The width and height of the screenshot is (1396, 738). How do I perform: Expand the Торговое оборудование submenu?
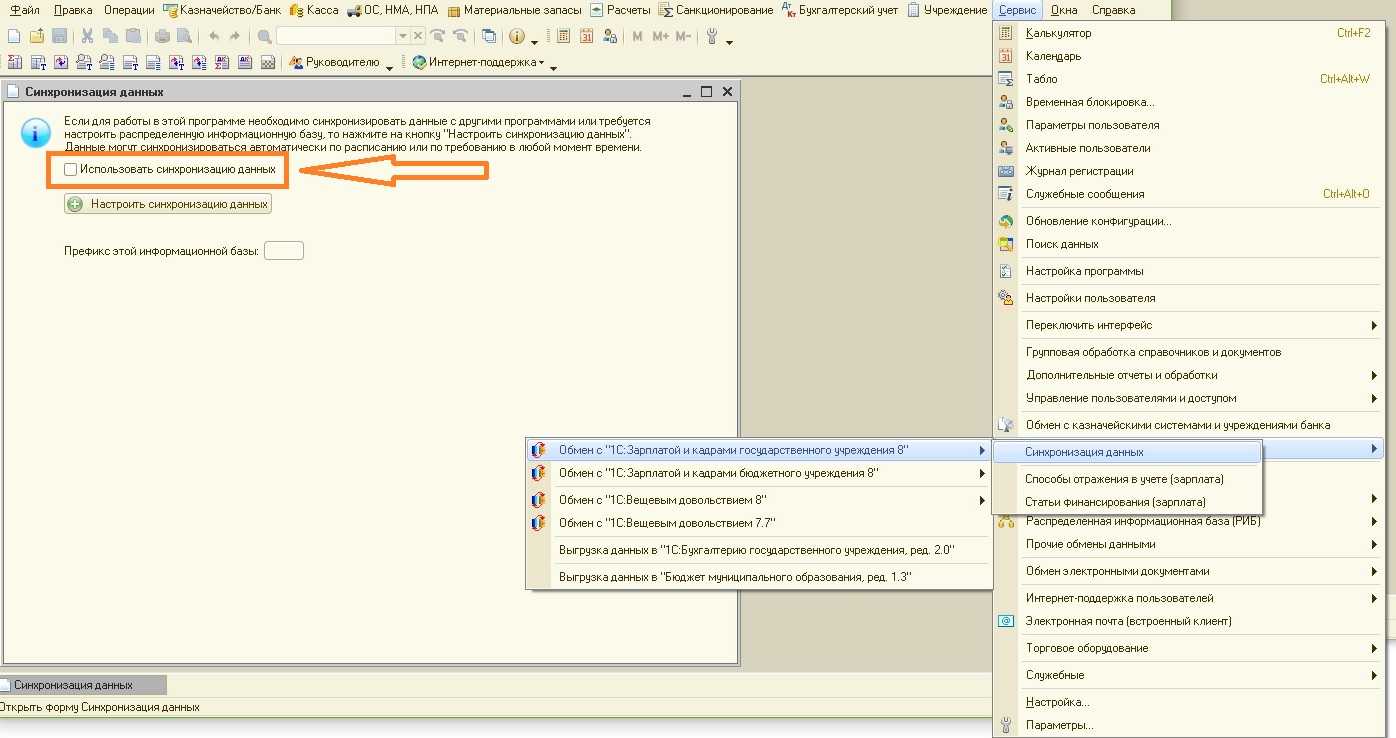1375,648
